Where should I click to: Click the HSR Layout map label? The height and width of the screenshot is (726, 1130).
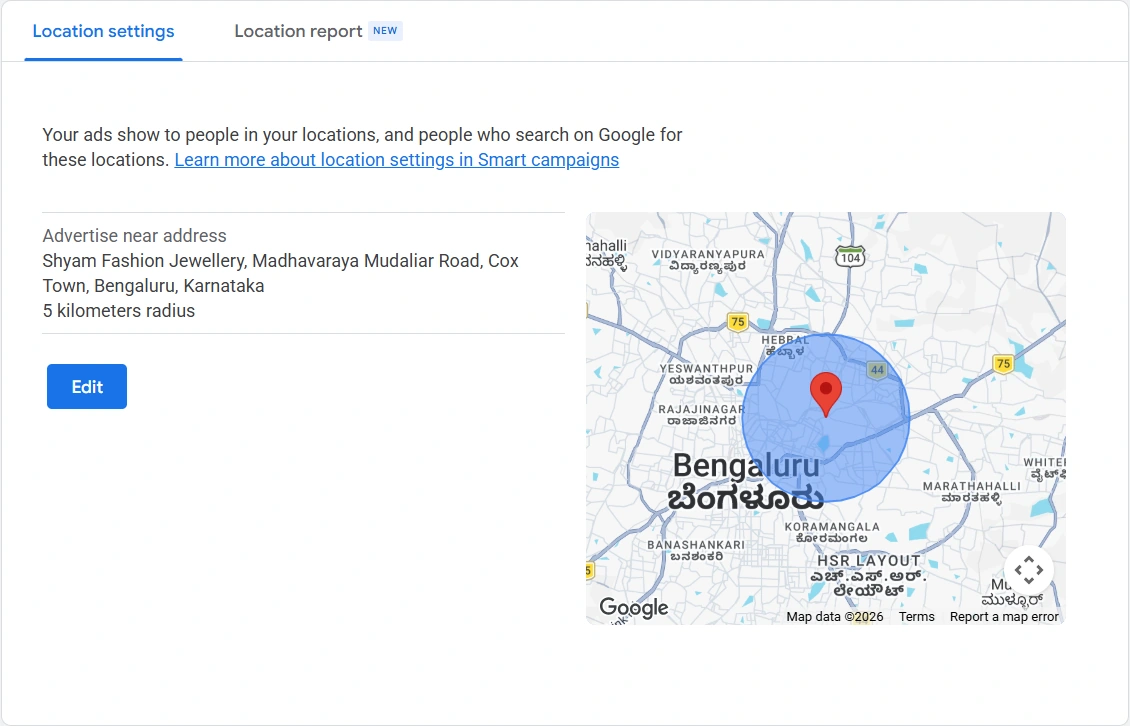point(868,575)
